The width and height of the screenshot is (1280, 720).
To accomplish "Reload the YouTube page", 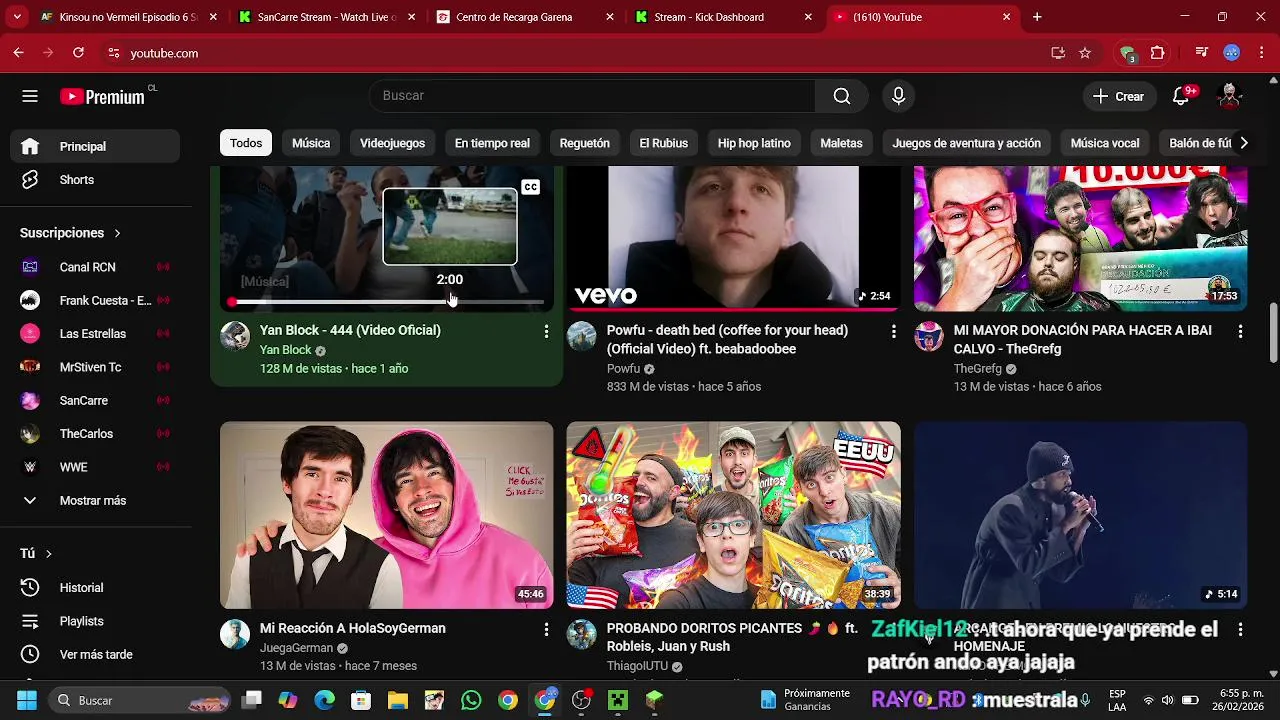I will click(78, 53).
